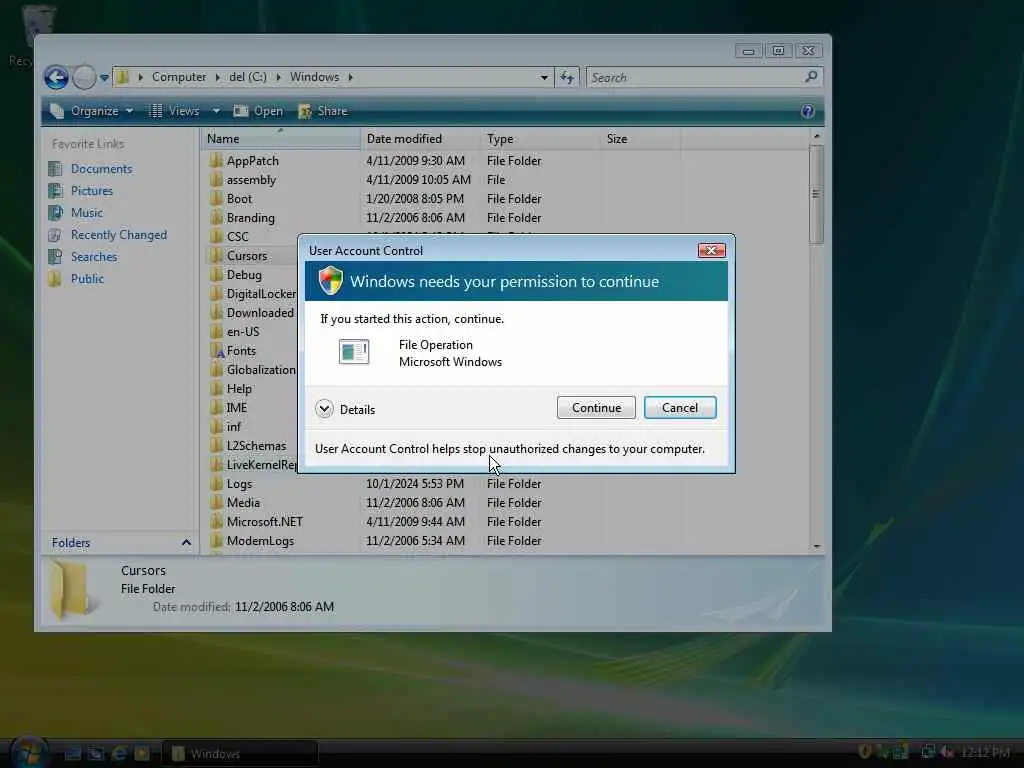Select the Cursors folder row
This screenshot has height=768, width=1024.
253,256
